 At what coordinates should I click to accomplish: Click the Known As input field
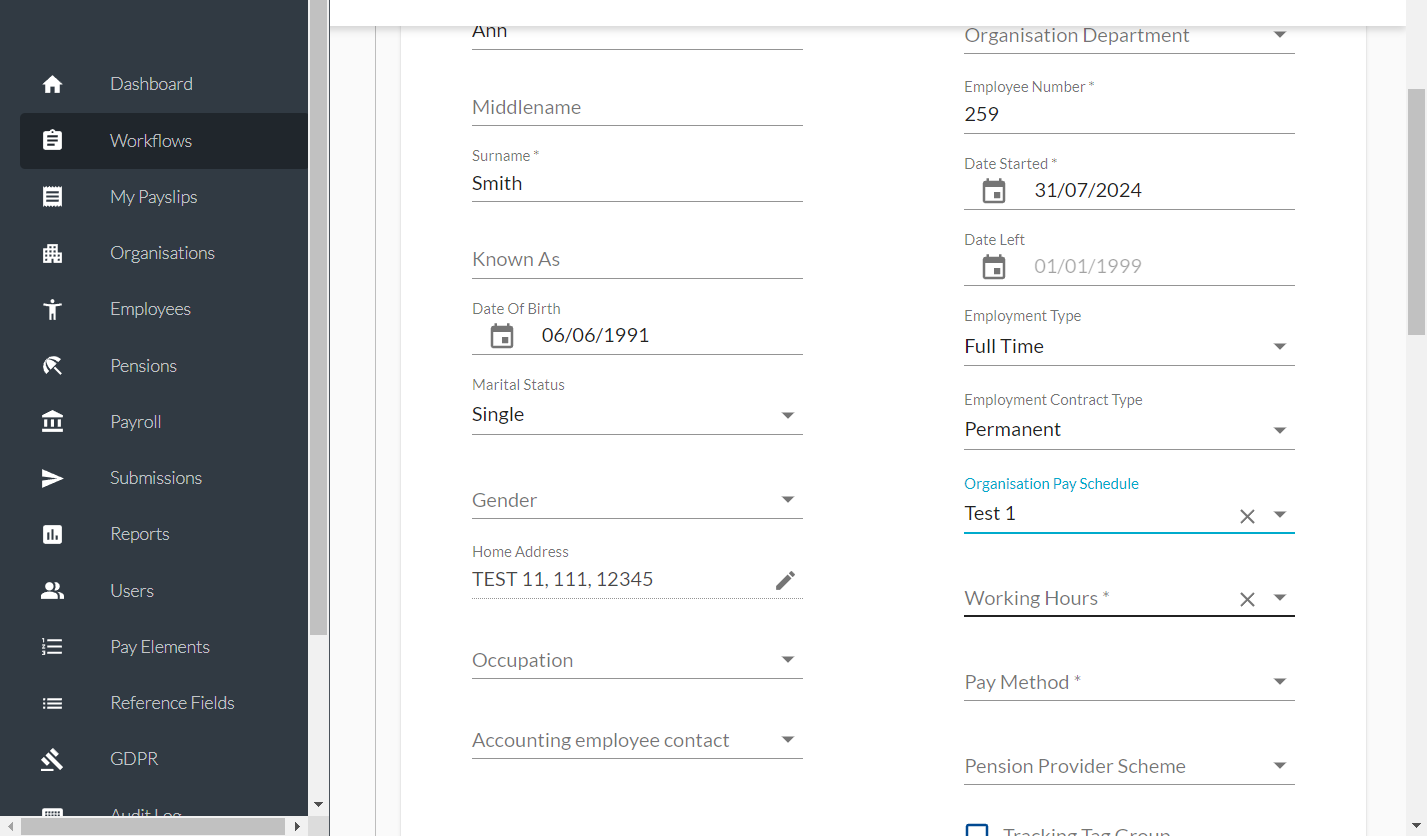[x=637, y=259]
